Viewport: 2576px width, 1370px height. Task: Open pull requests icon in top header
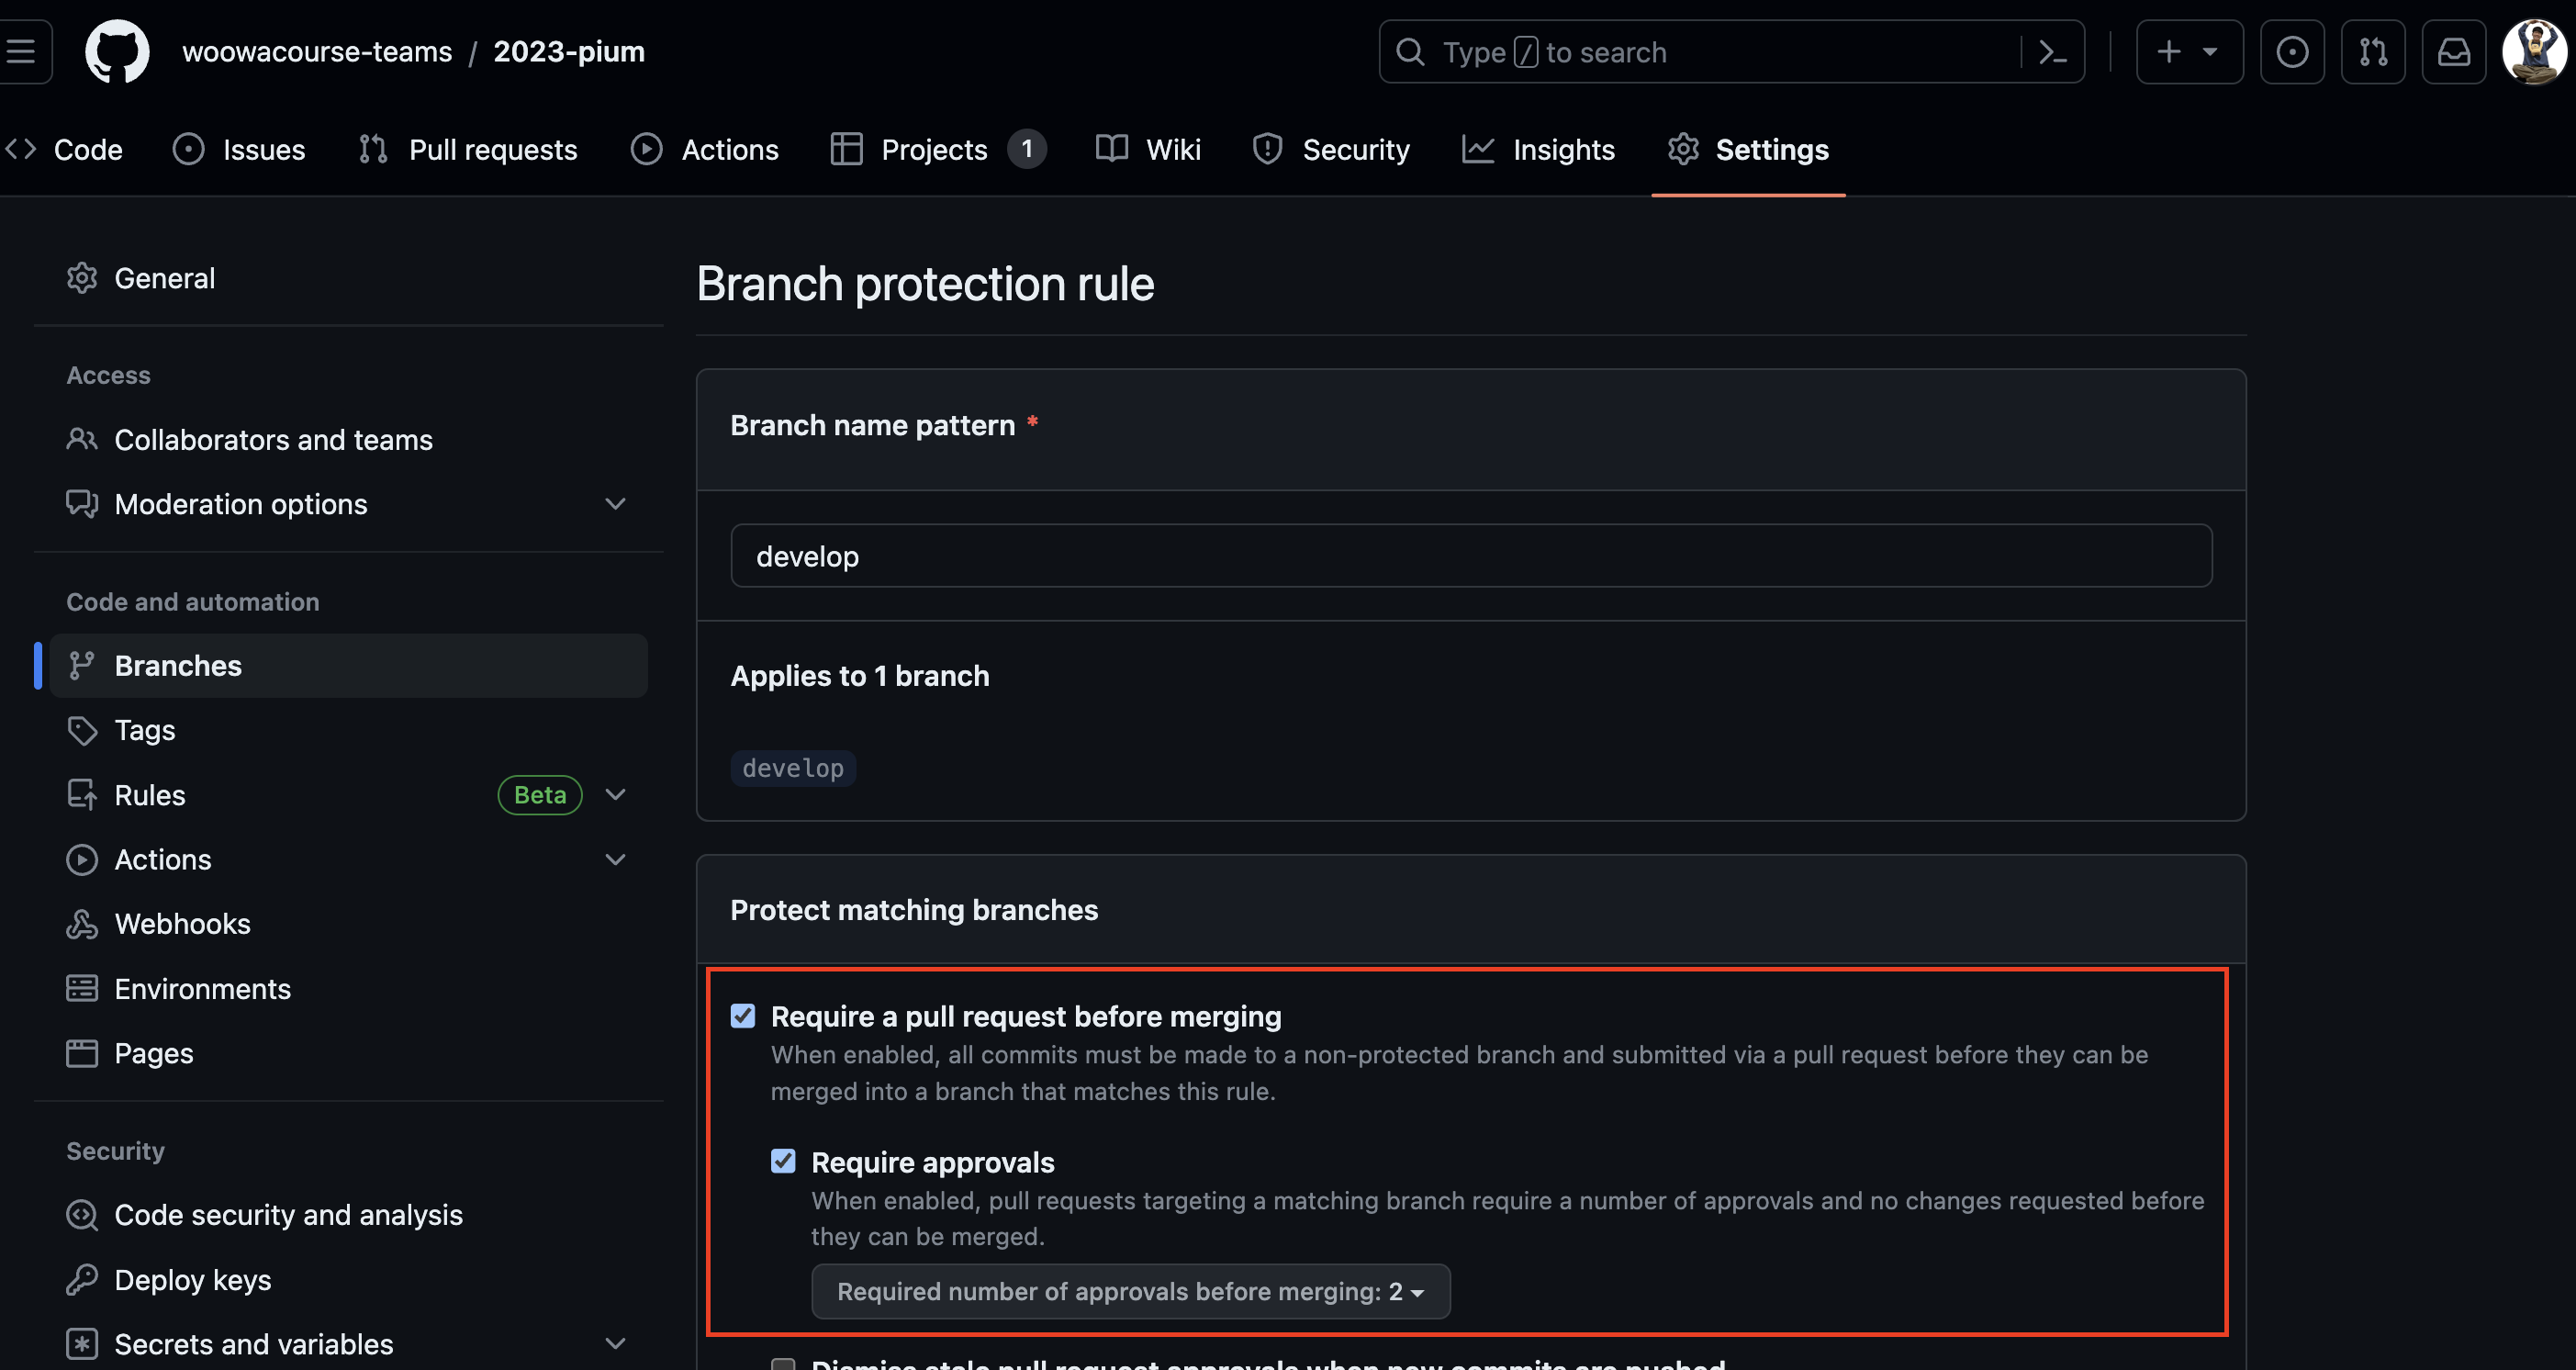point(2373,52)
